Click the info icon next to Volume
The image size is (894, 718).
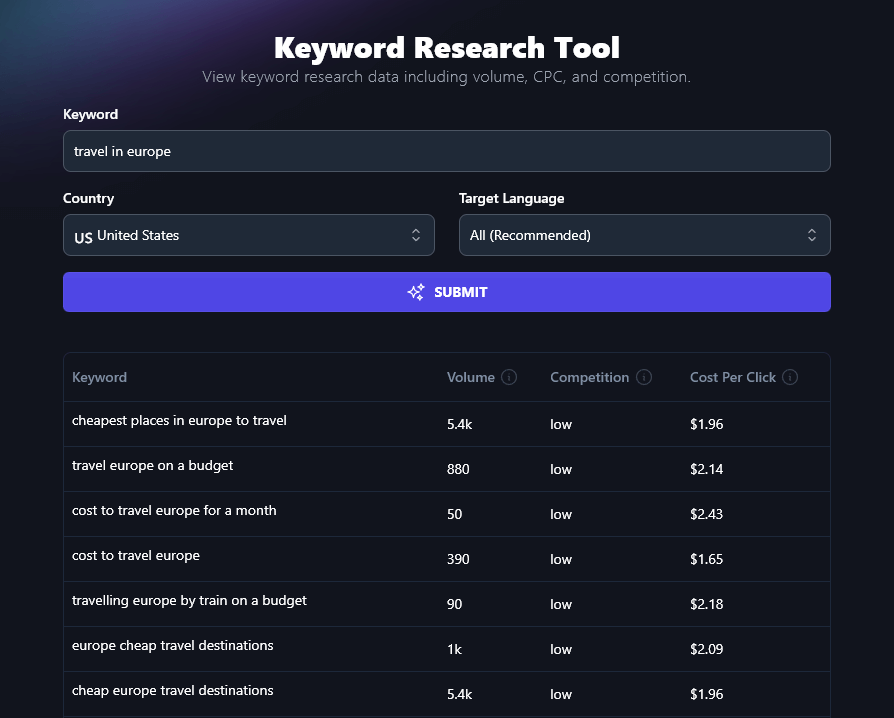pyautogui.click(x=510, y=377)
